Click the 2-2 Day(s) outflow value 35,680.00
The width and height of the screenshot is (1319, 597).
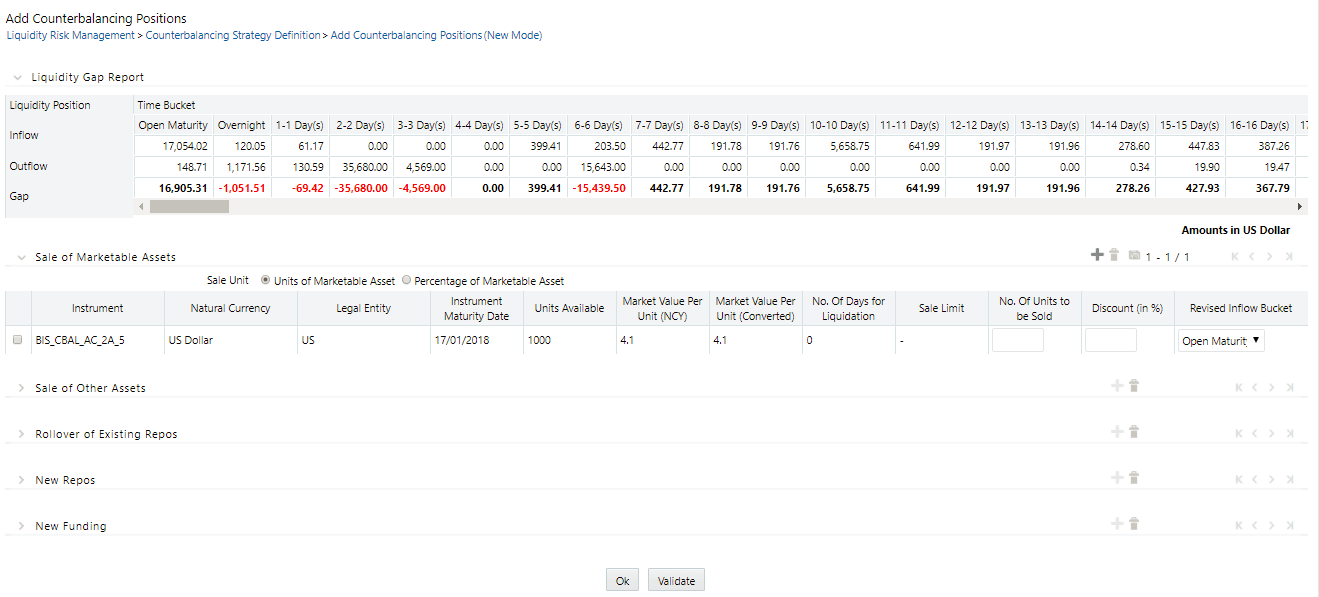tap(363, 166)
